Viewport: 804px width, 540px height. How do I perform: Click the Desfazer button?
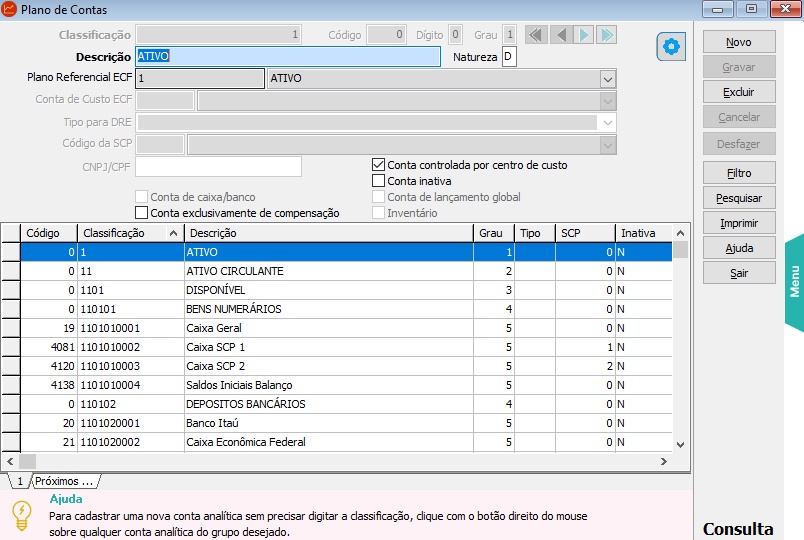tap(739, 144)
